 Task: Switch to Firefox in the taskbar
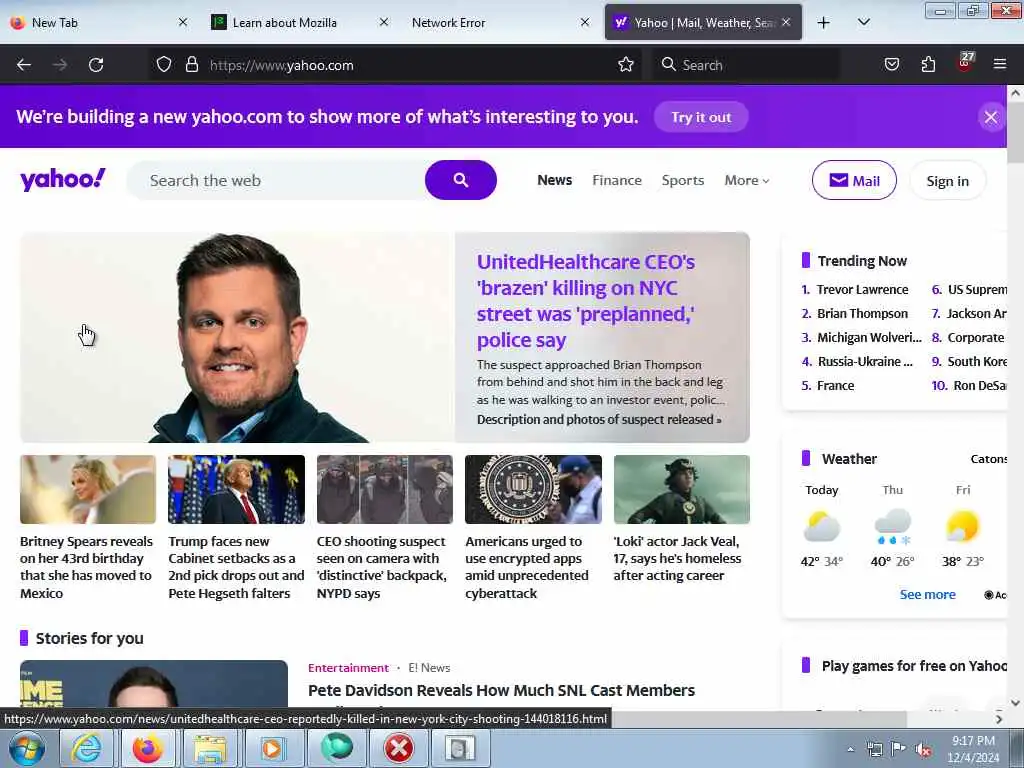pyautogui.click(x=148, y=748)
